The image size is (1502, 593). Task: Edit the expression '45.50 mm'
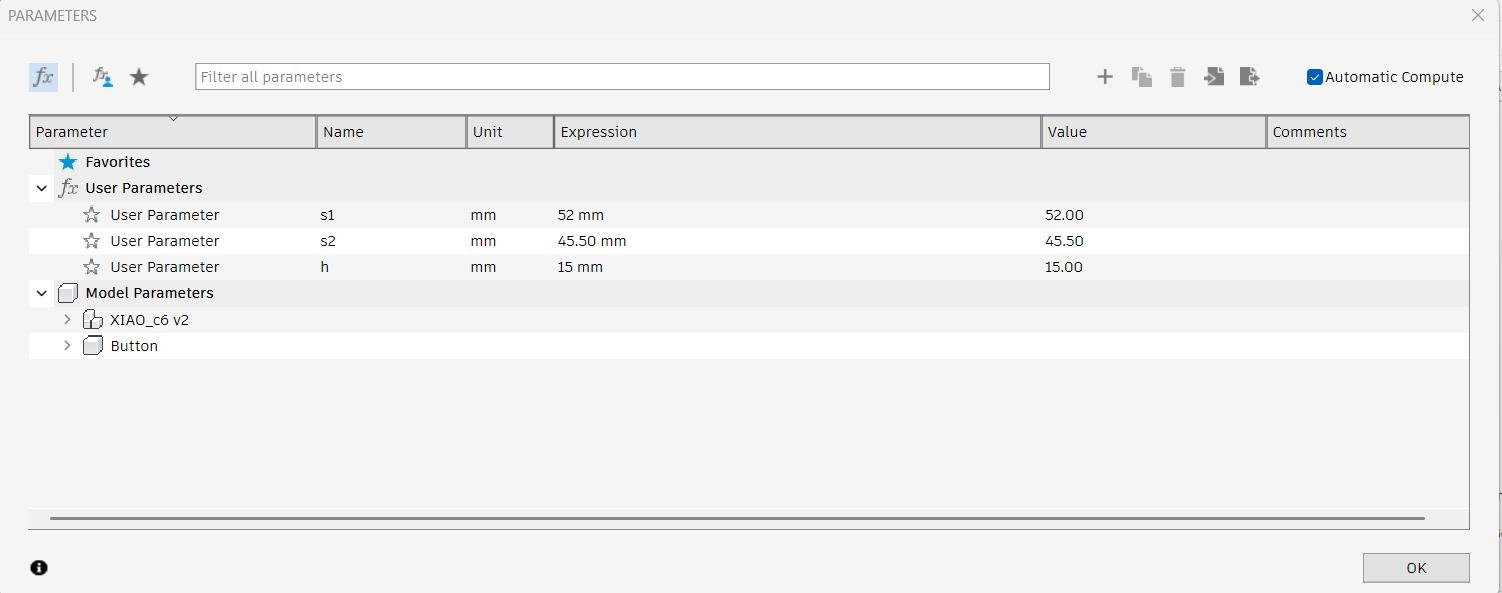592,241
